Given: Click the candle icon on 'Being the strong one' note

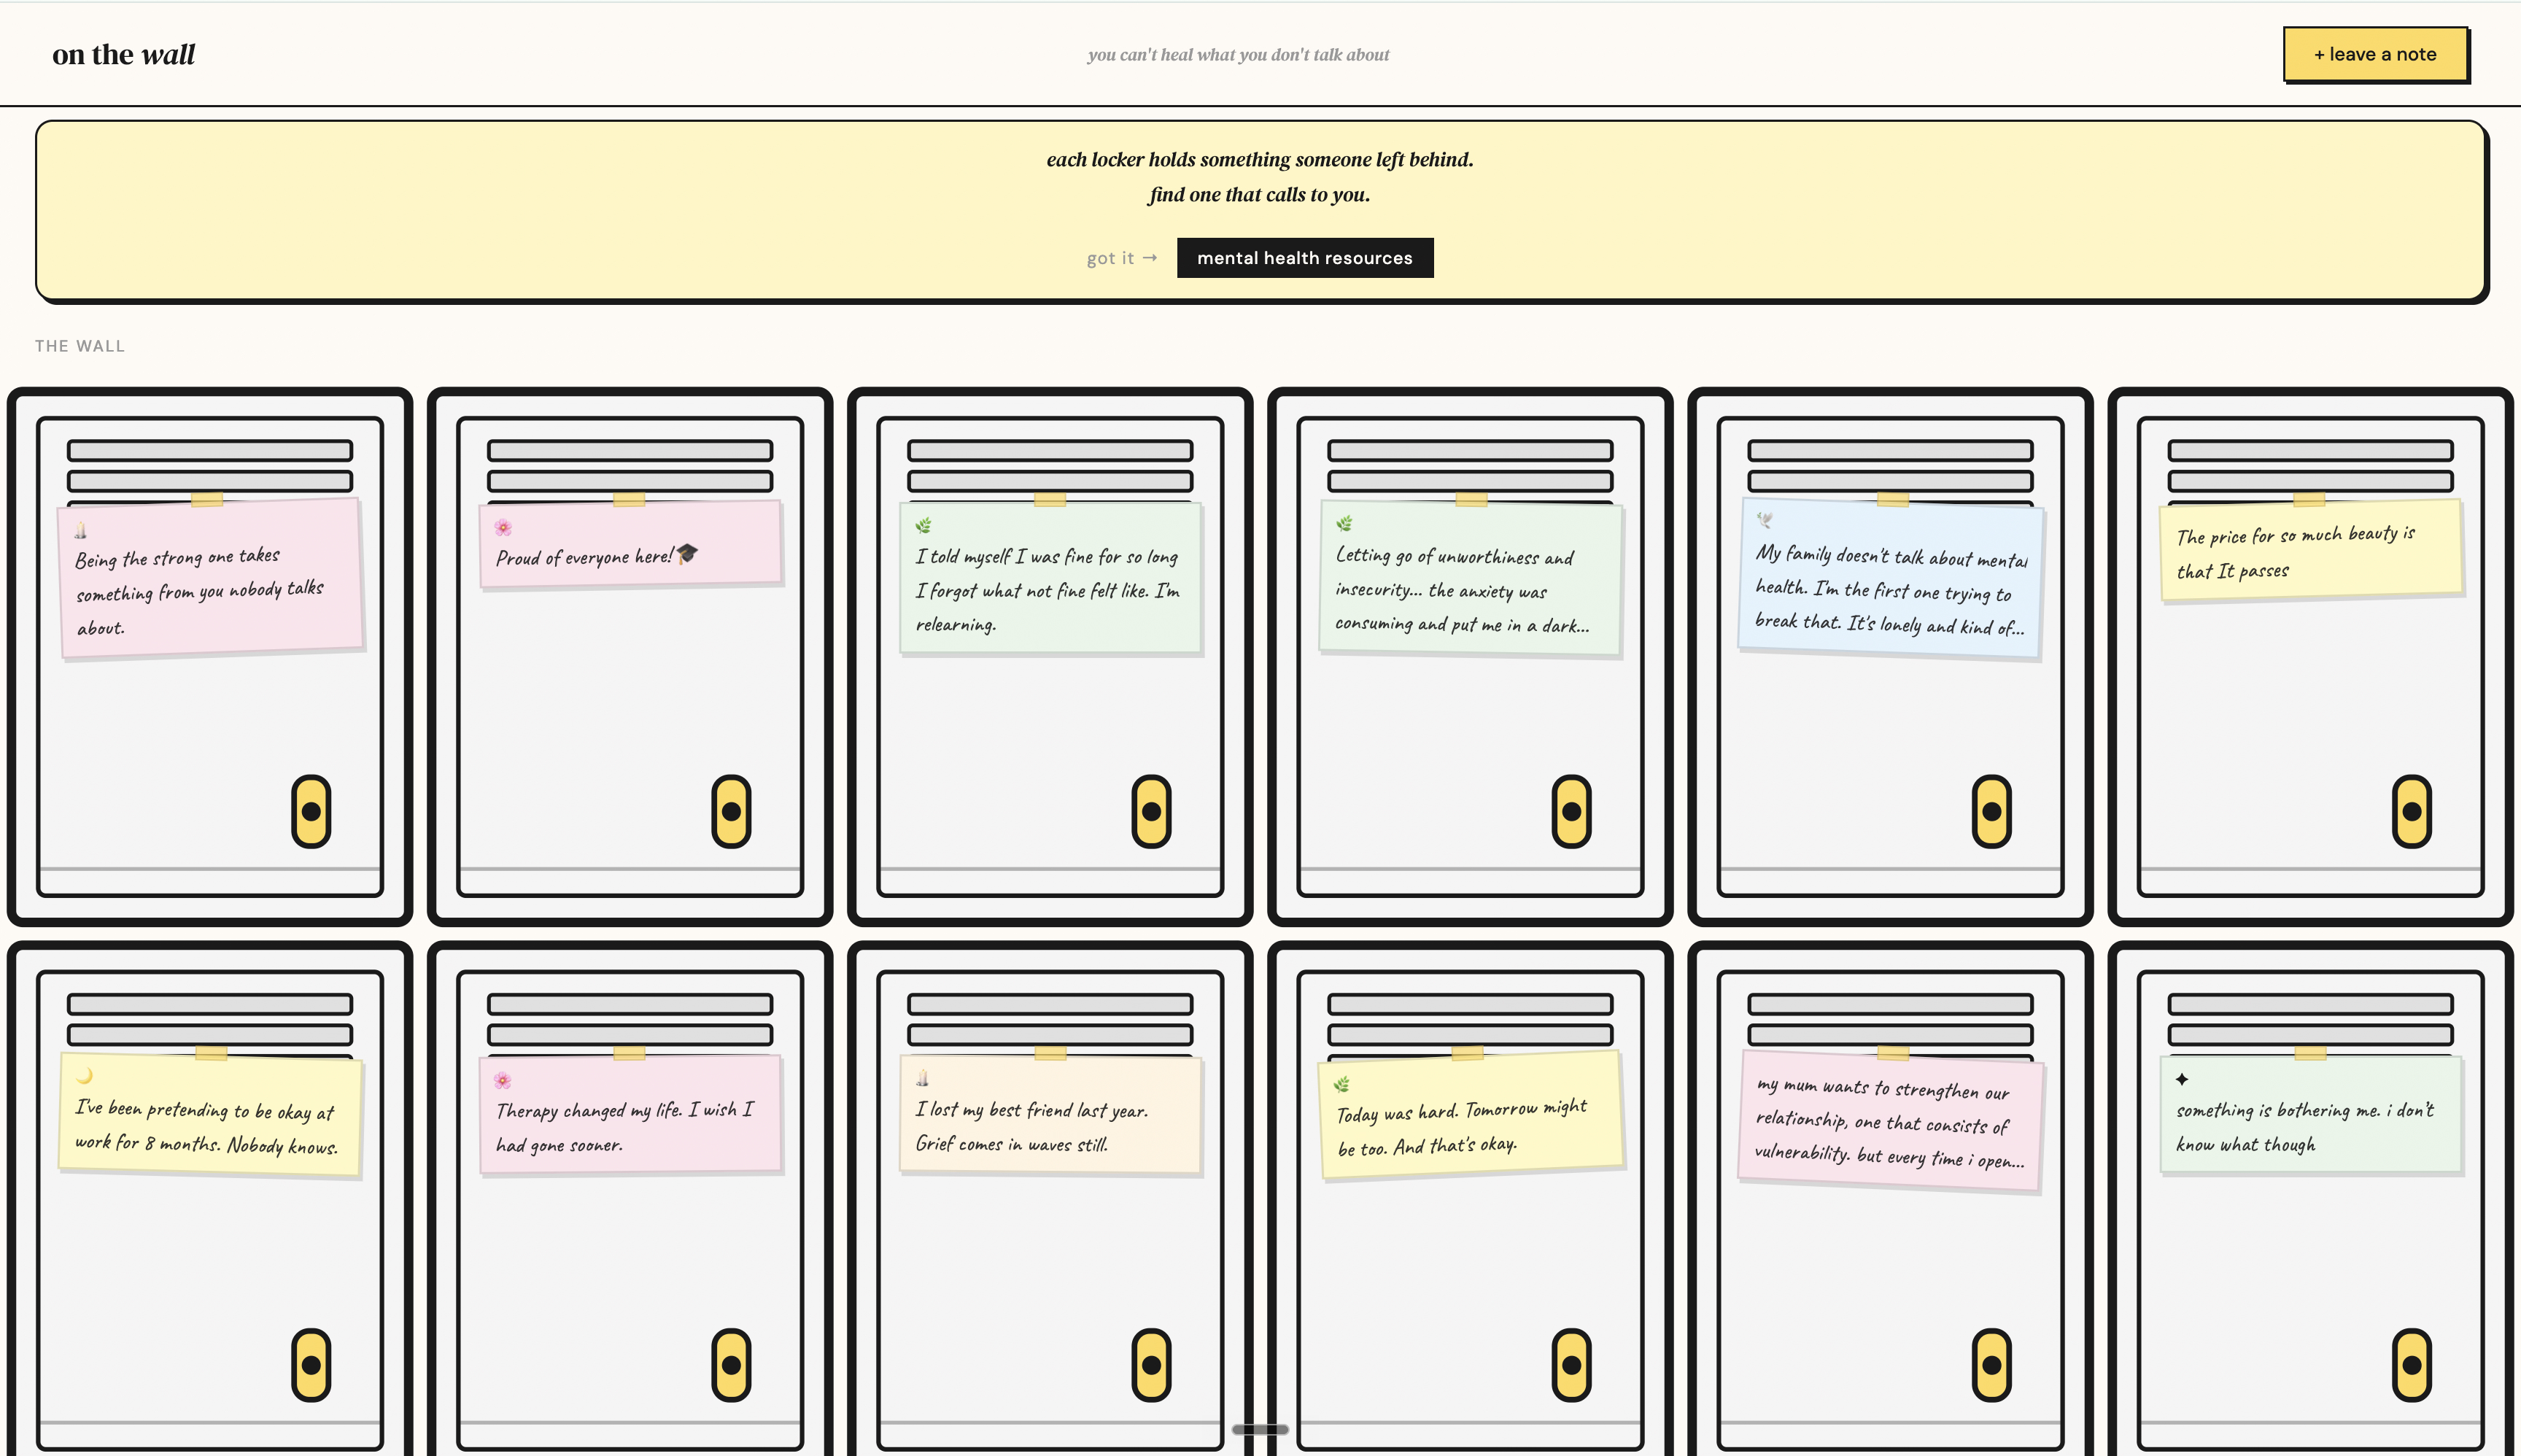Looking at the screenshot, I should click(x=81, y=530).
